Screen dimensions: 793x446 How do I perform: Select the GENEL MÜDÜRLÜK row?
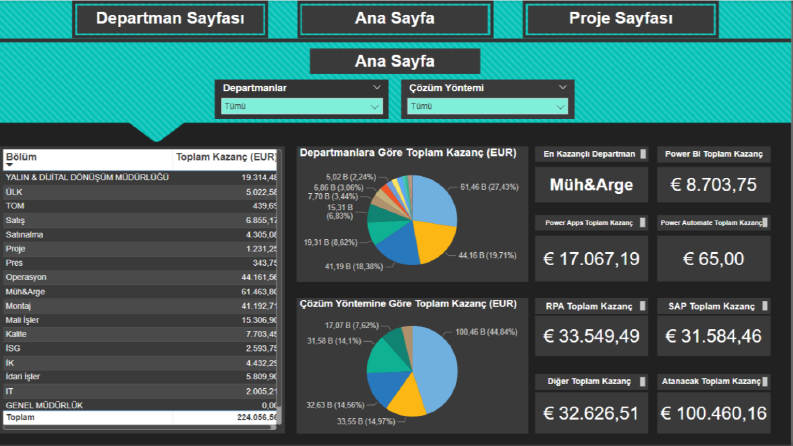[141, 405]
